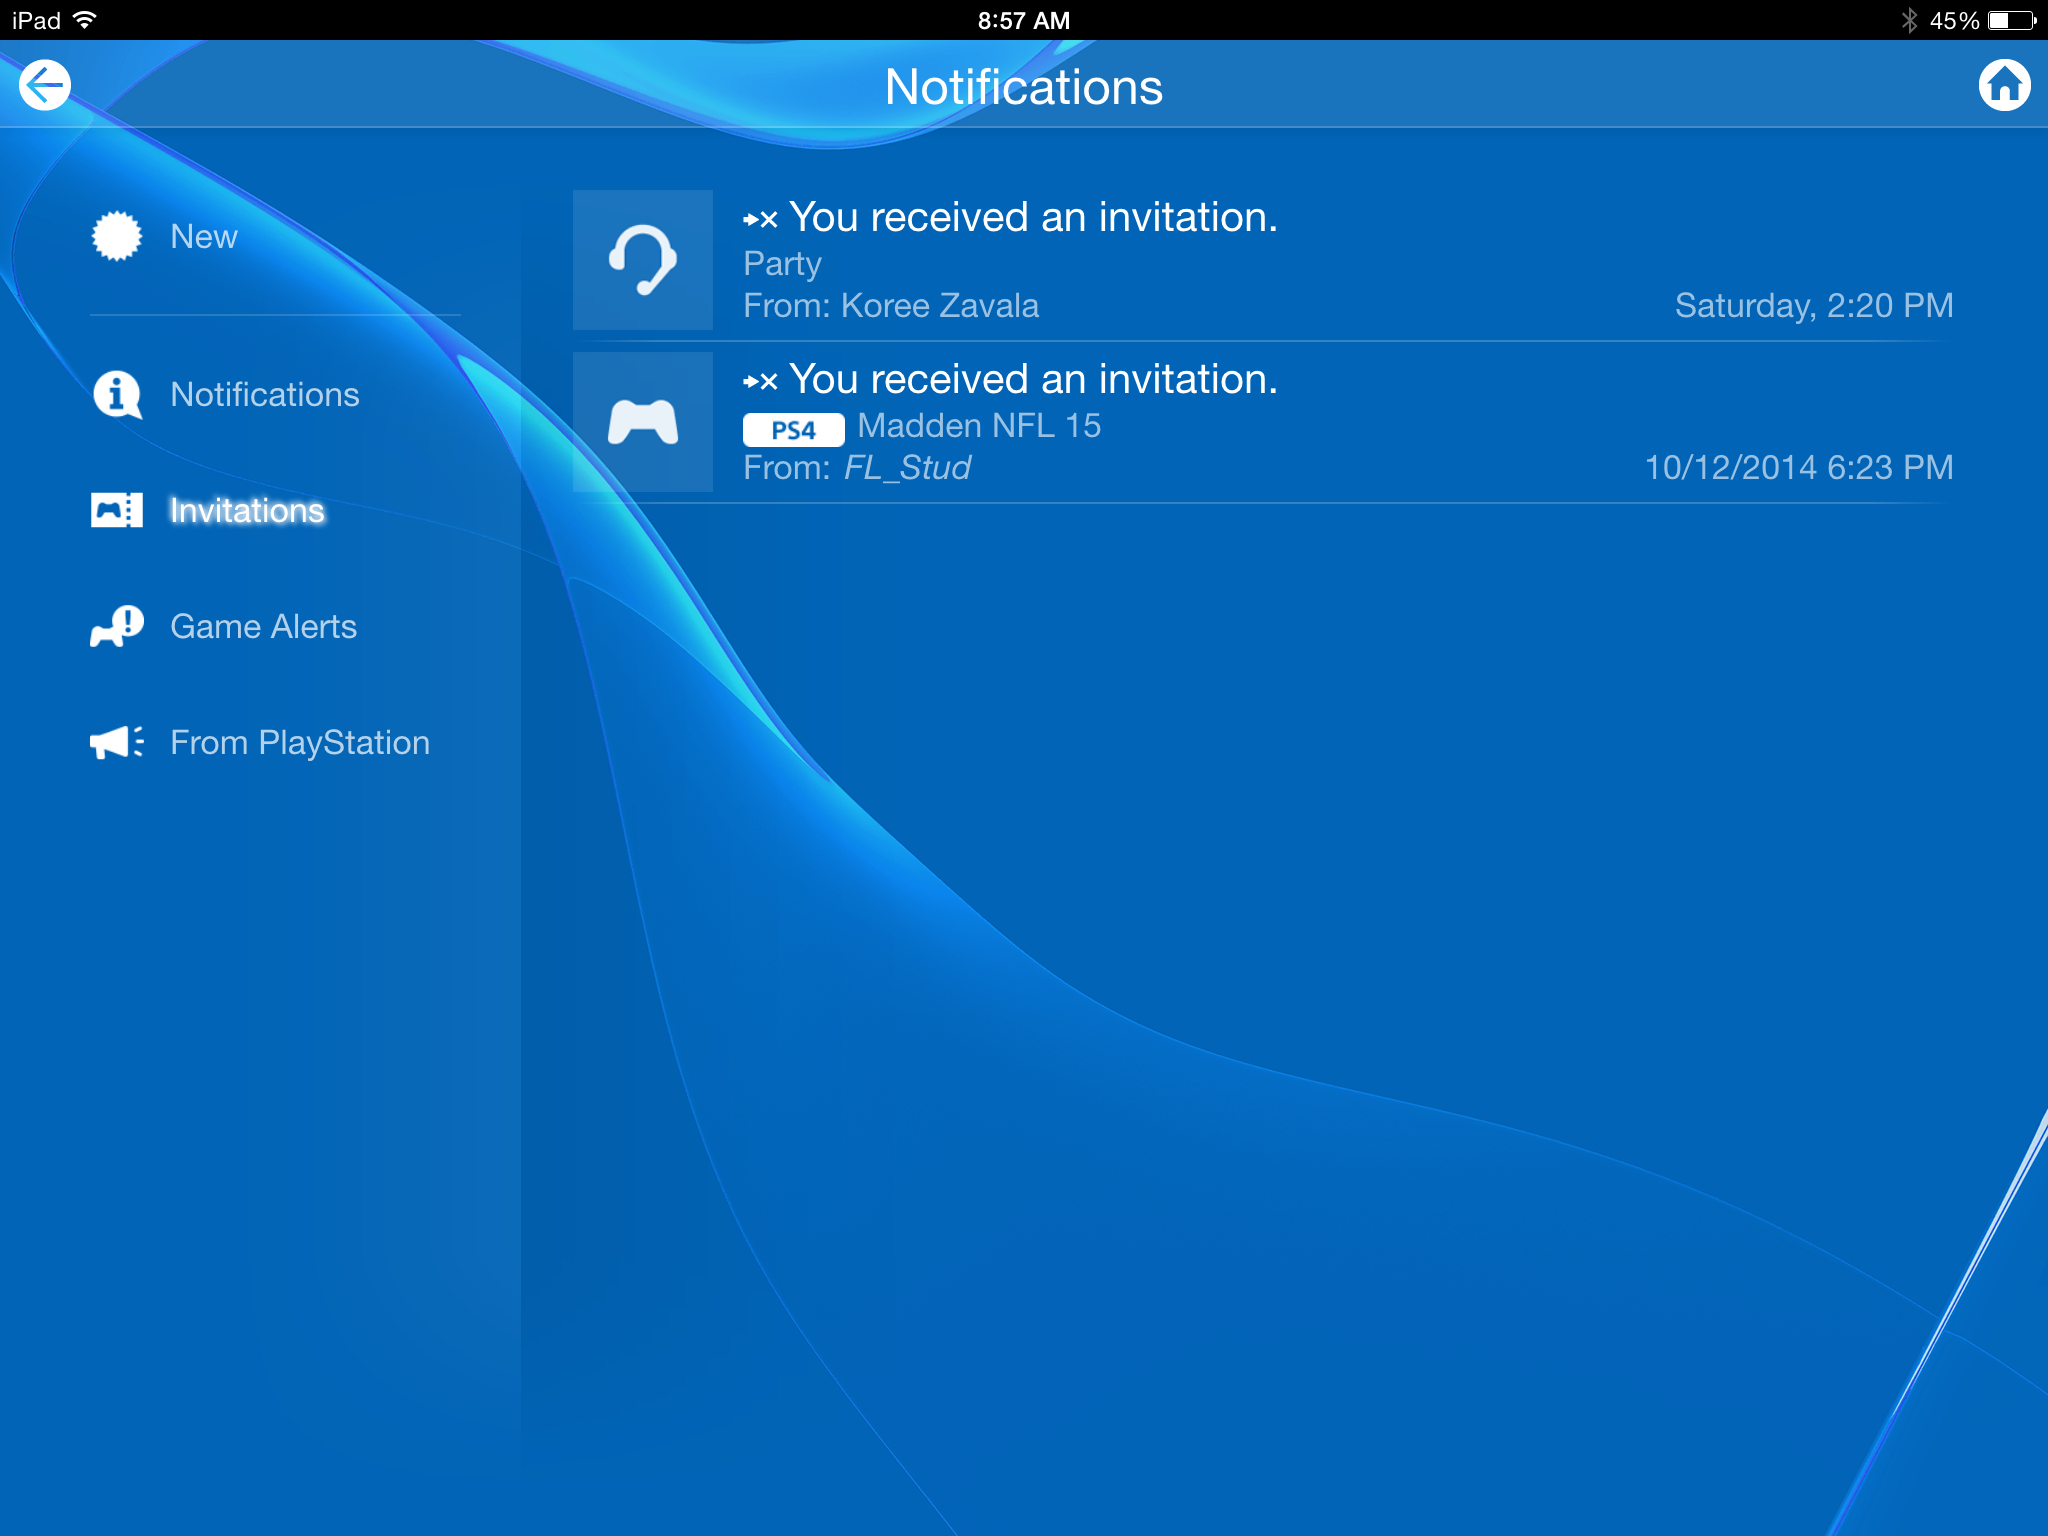Go to home via house icon
2048x1536 pixels.
[x=2004, y=85]
